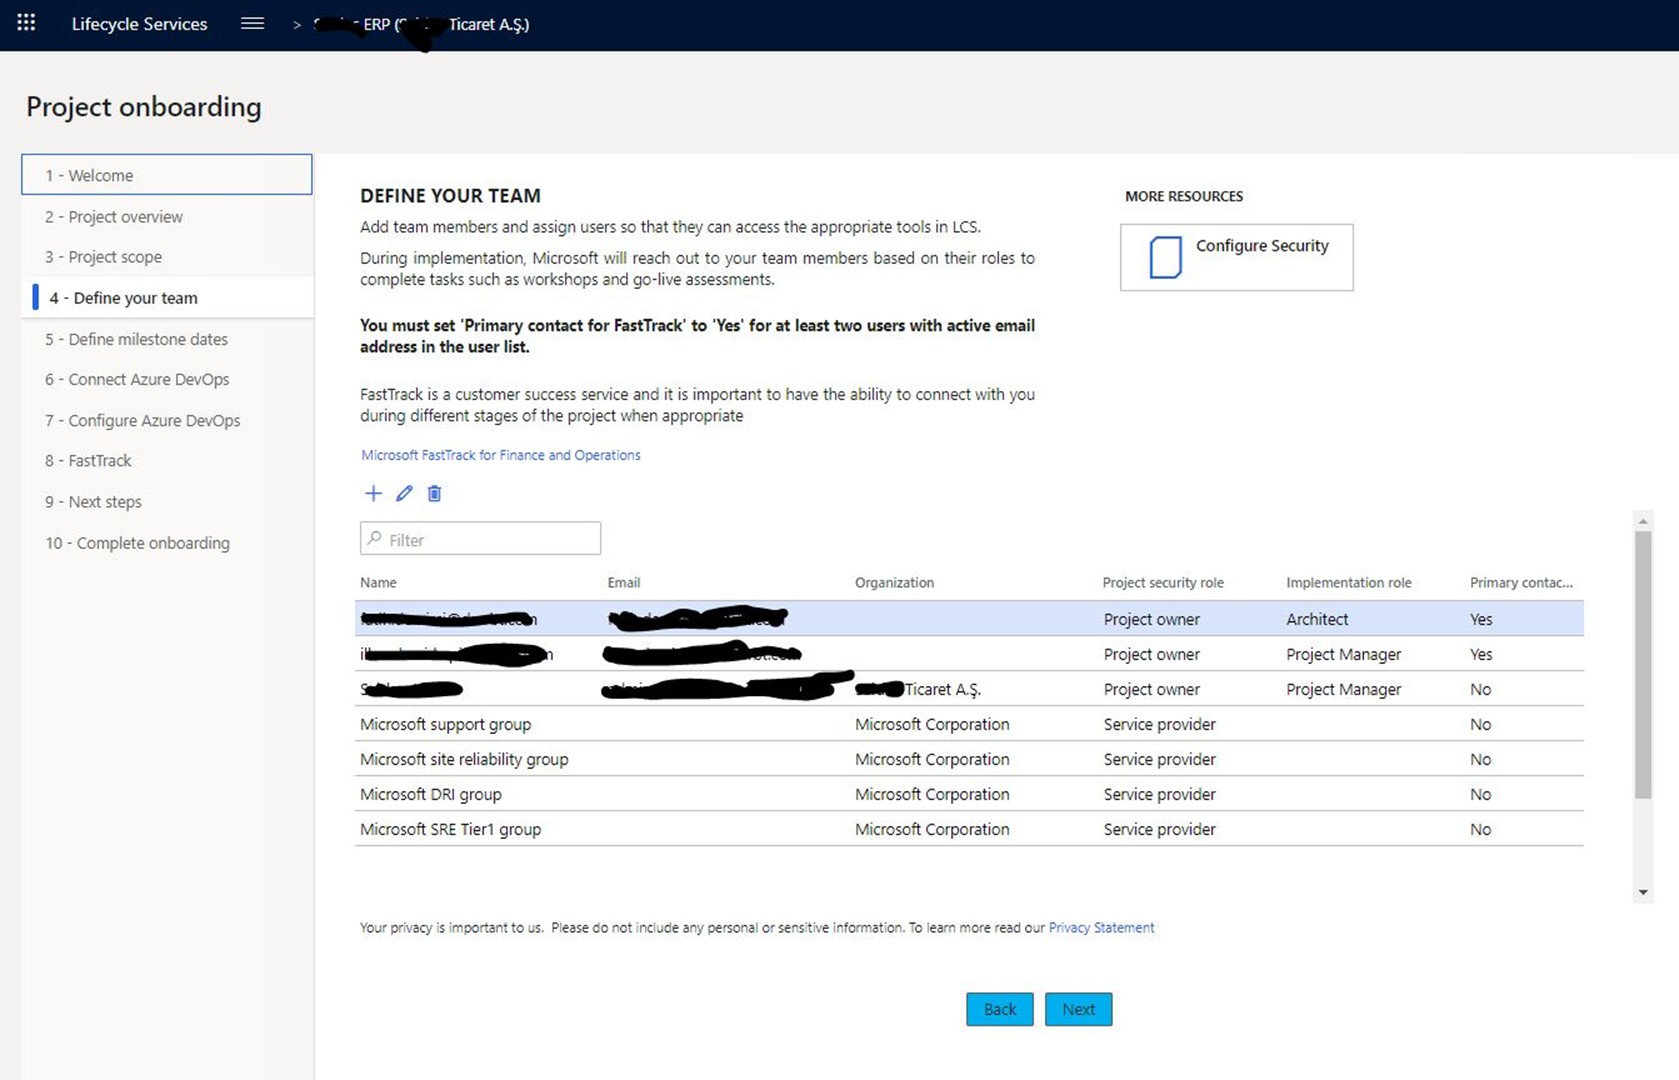Edit selected user with pencil icon
The image size is (1679, 1080).
pos(404,493)
